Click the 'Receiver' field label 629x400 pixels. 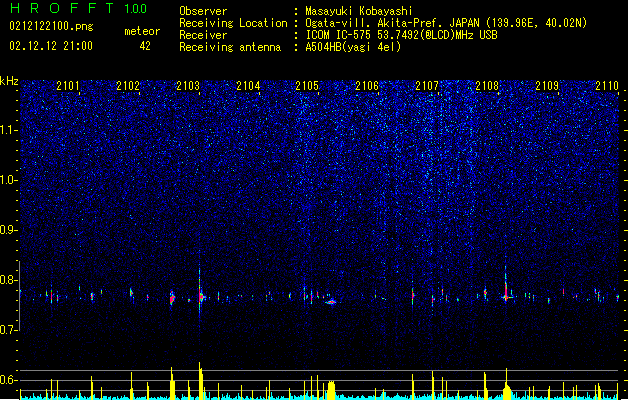203,35
